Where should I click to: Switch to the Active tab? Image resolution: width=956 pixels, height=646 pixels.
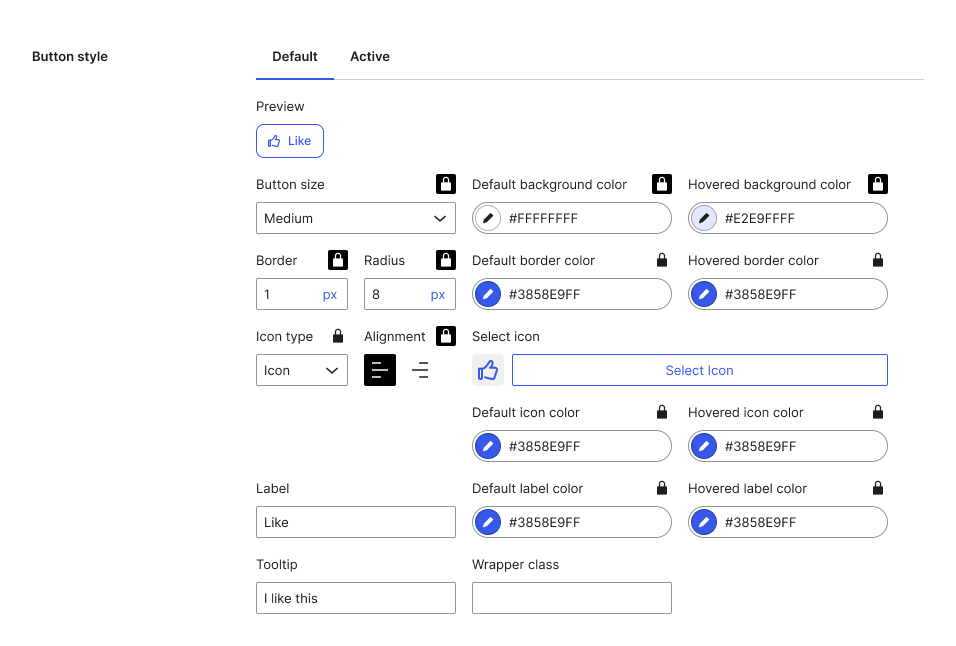coord(369,57)
